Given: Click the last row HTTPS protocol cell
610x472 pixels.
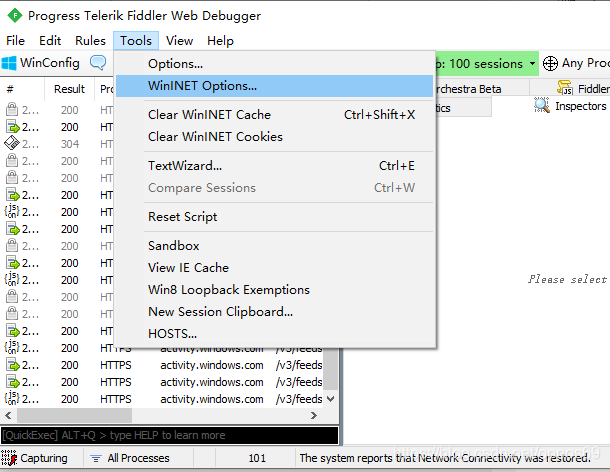Looking at the screenshot, I should tap(116, 399).
